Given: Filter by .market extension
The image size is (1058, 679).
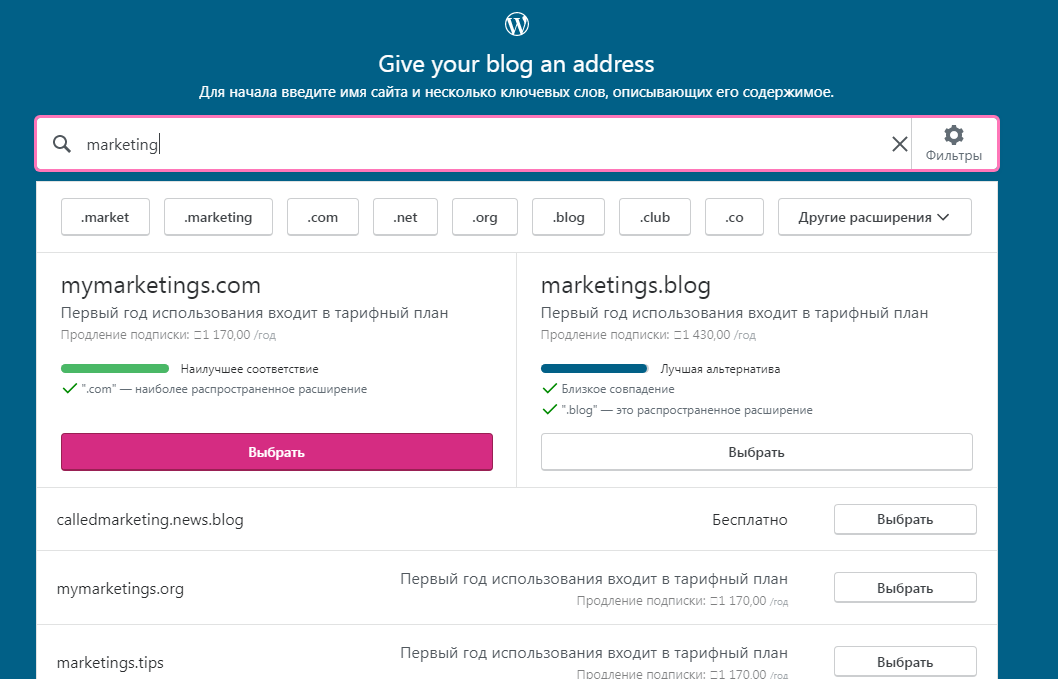Looking at the screenshot, I should [x=105, y=217].
